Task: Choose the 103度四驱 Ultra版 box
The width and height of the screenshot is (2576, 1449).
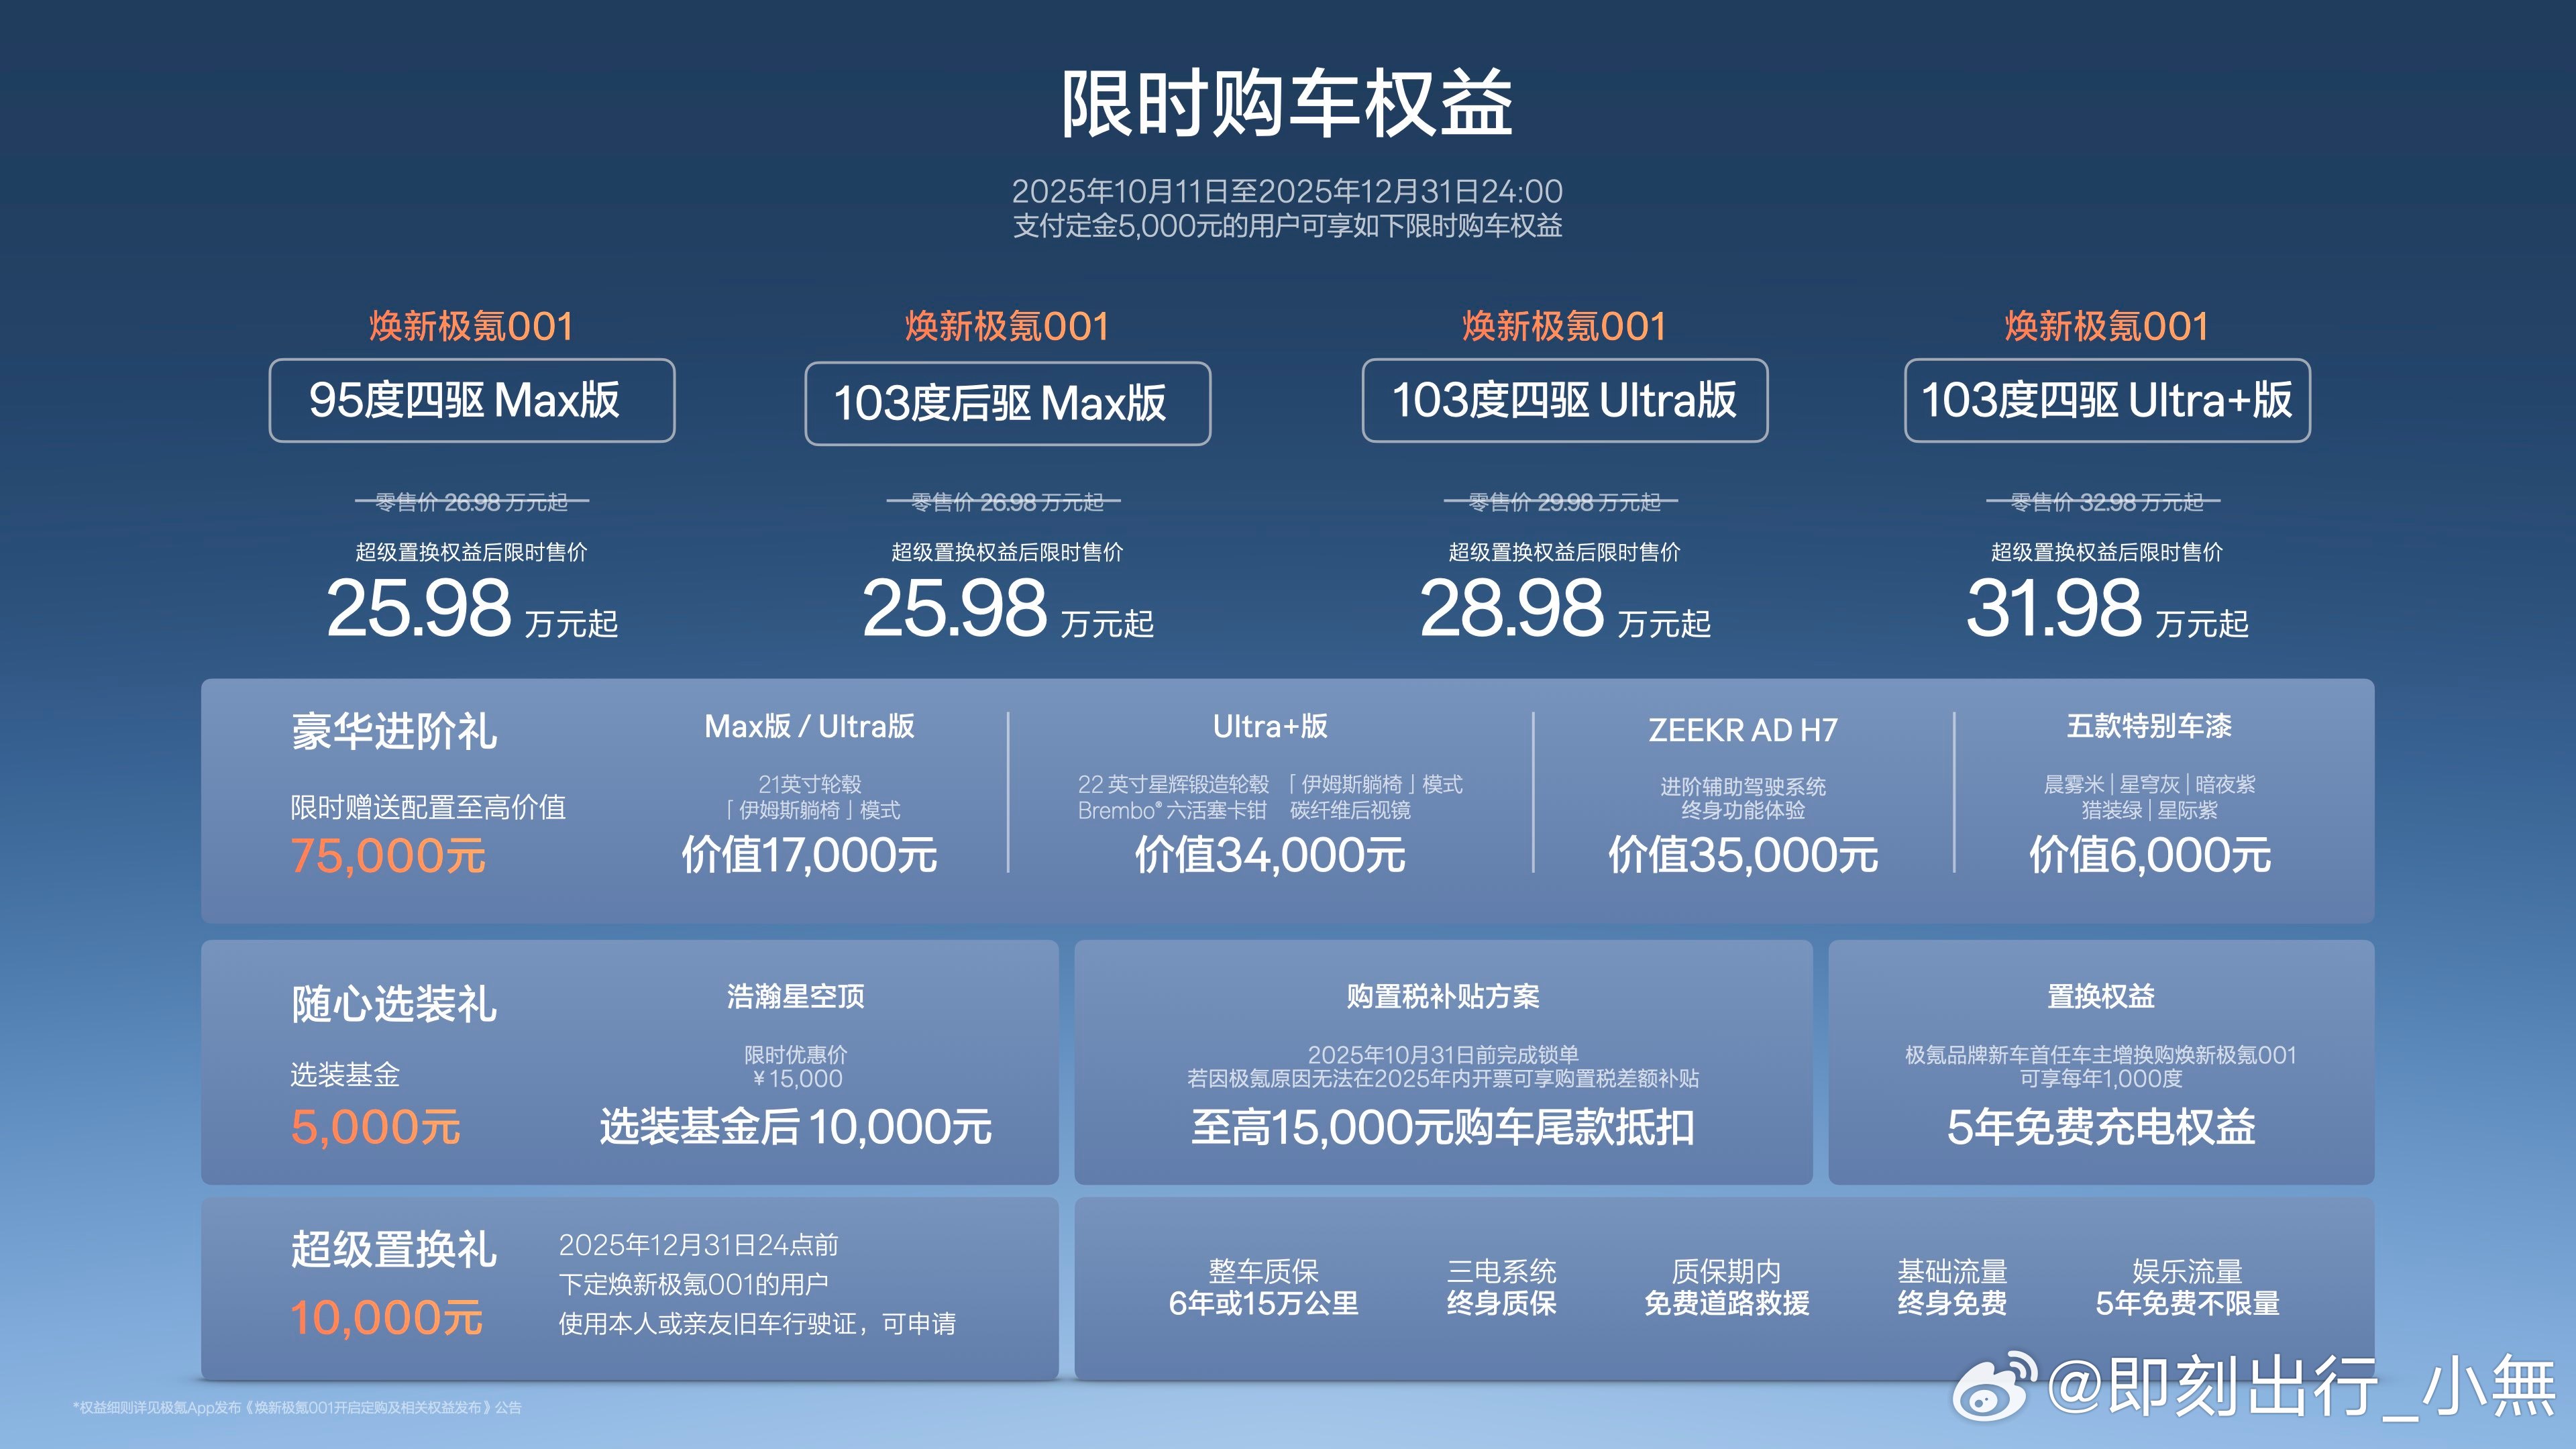Action: click(1564, 400)
